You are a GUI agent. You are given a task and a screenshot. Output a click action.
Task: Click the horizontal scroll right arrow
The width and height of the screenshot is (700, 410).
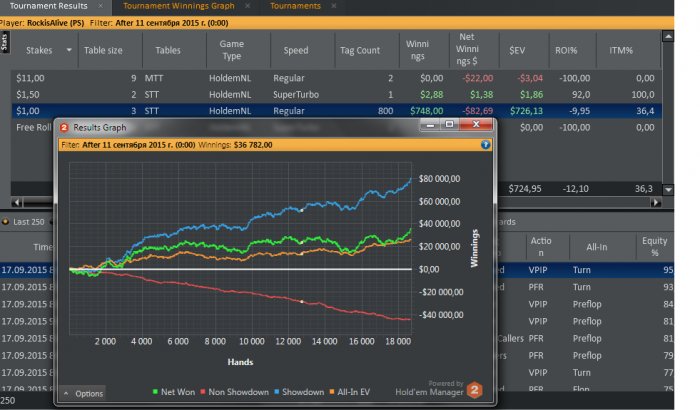pyautogui.click(x=655, y=202)
